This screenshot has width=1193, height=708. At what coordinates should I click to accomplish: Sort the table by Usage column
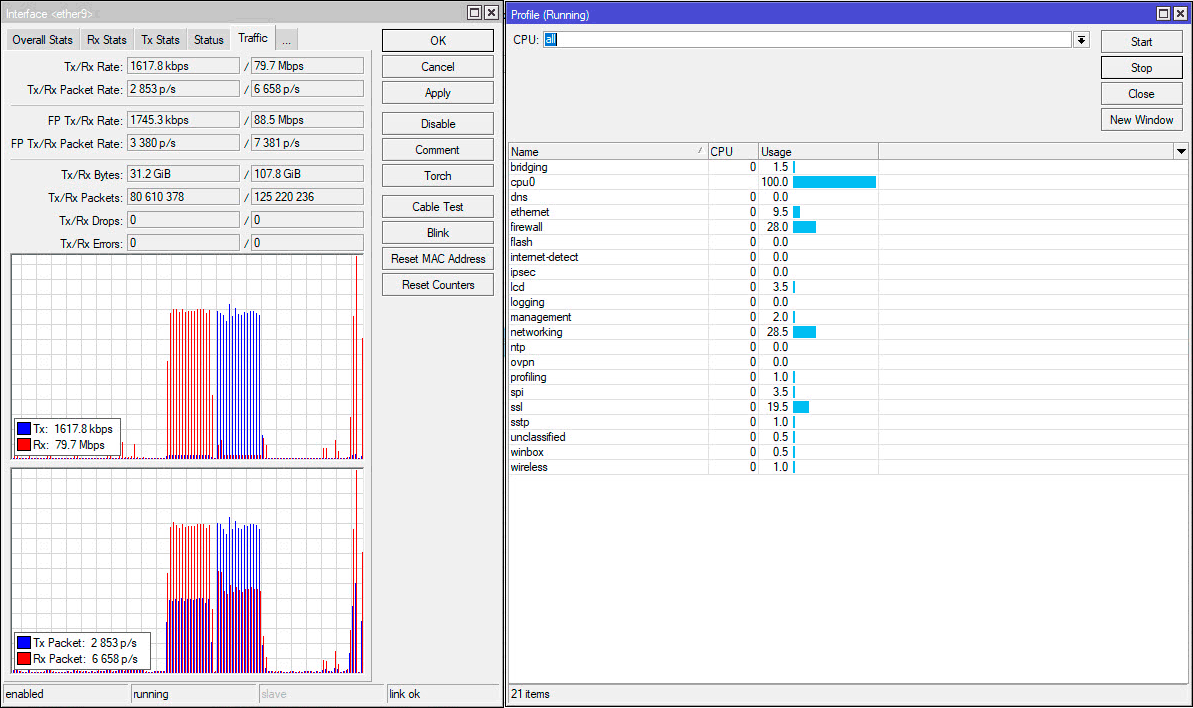(817, 152)
